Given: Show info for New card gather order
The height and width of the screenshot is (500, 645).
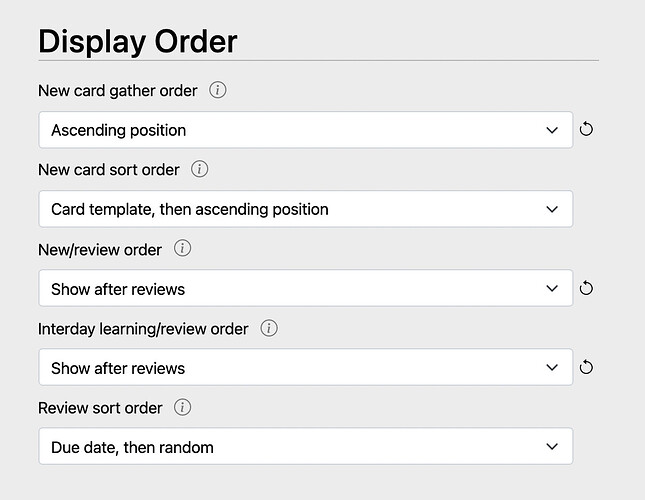Looking at the screenshot, I should point(218,91).
